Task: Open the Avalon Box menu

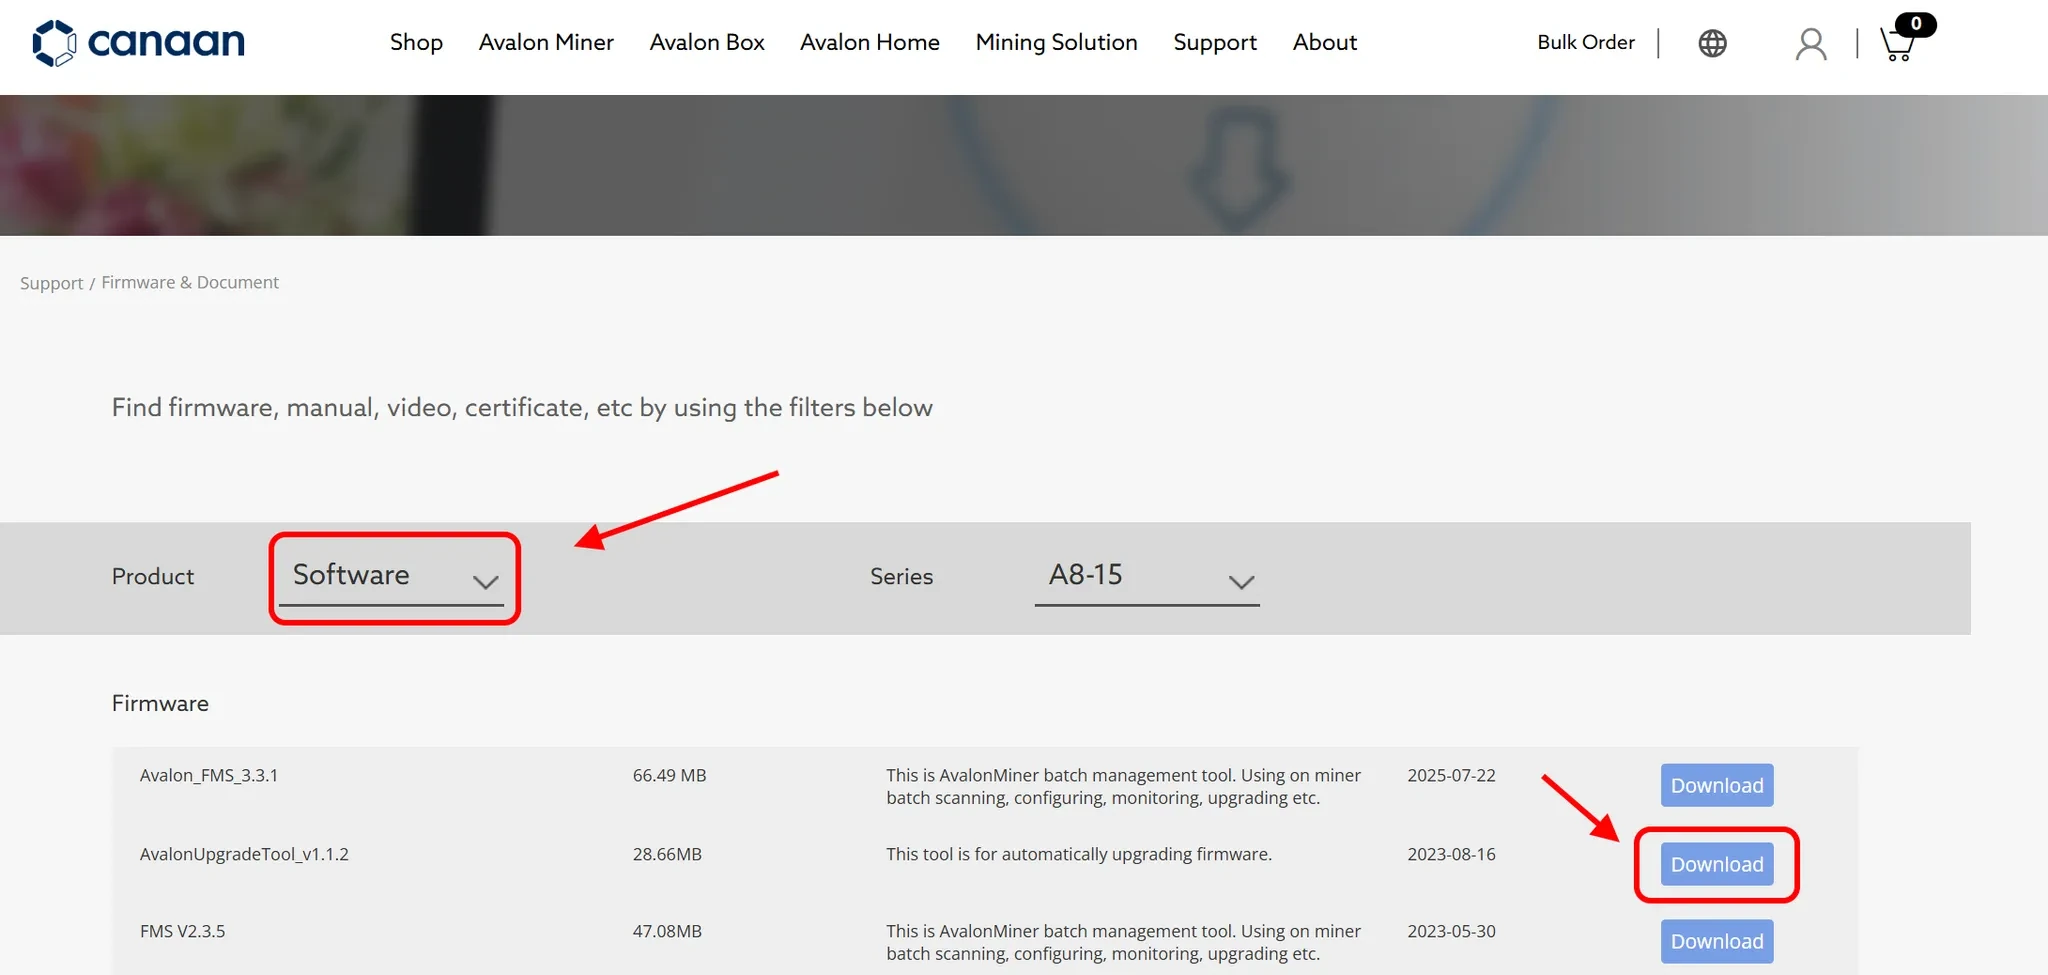Action: tap(706, 42)
